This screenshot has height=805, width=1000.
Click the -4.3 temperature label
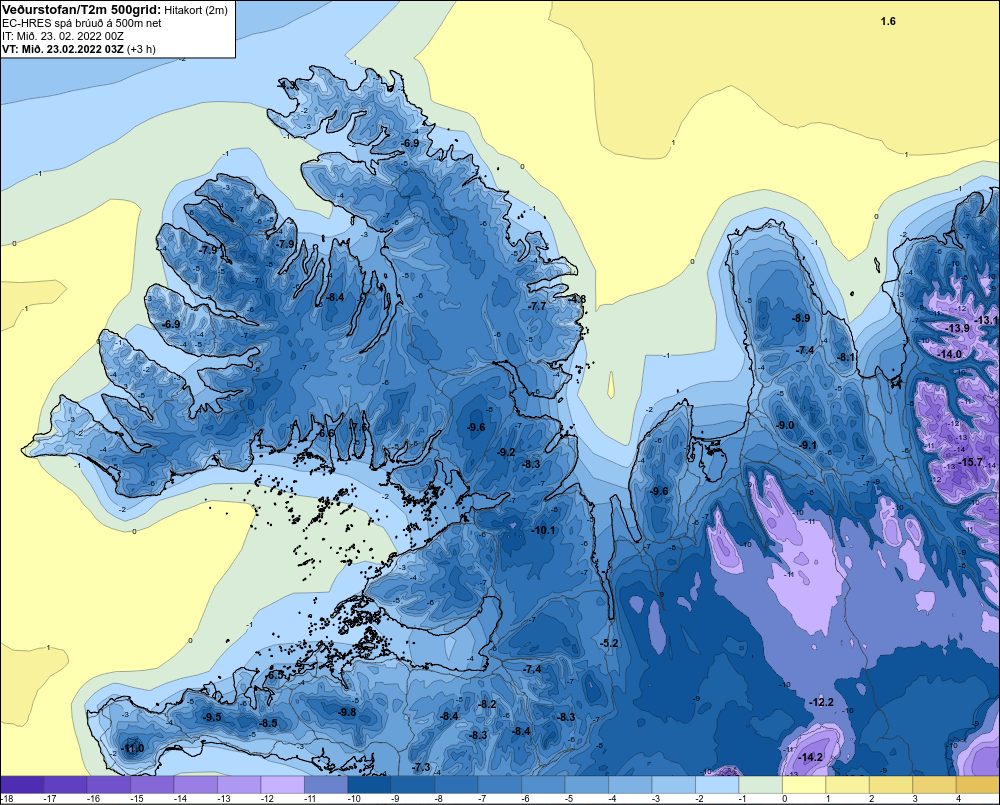(x=288, y=85)
